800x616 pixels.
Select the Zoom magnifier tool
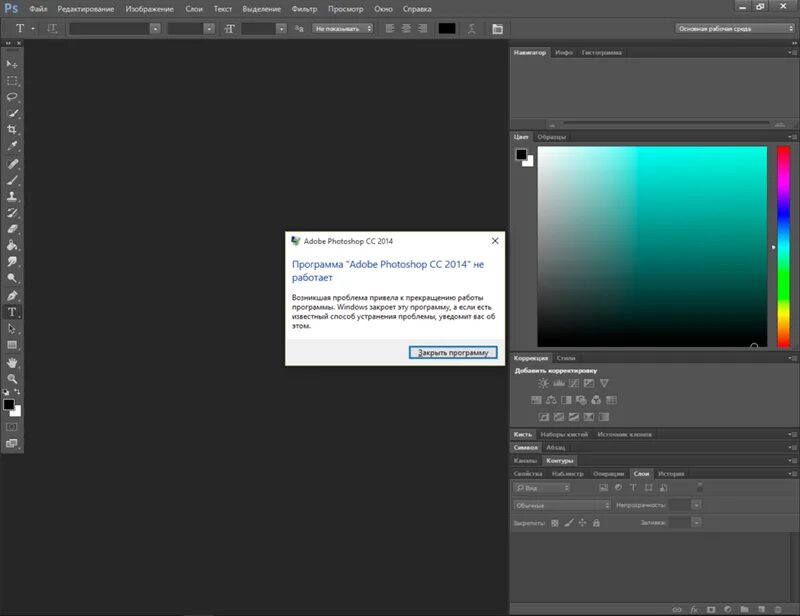(12, 379)
